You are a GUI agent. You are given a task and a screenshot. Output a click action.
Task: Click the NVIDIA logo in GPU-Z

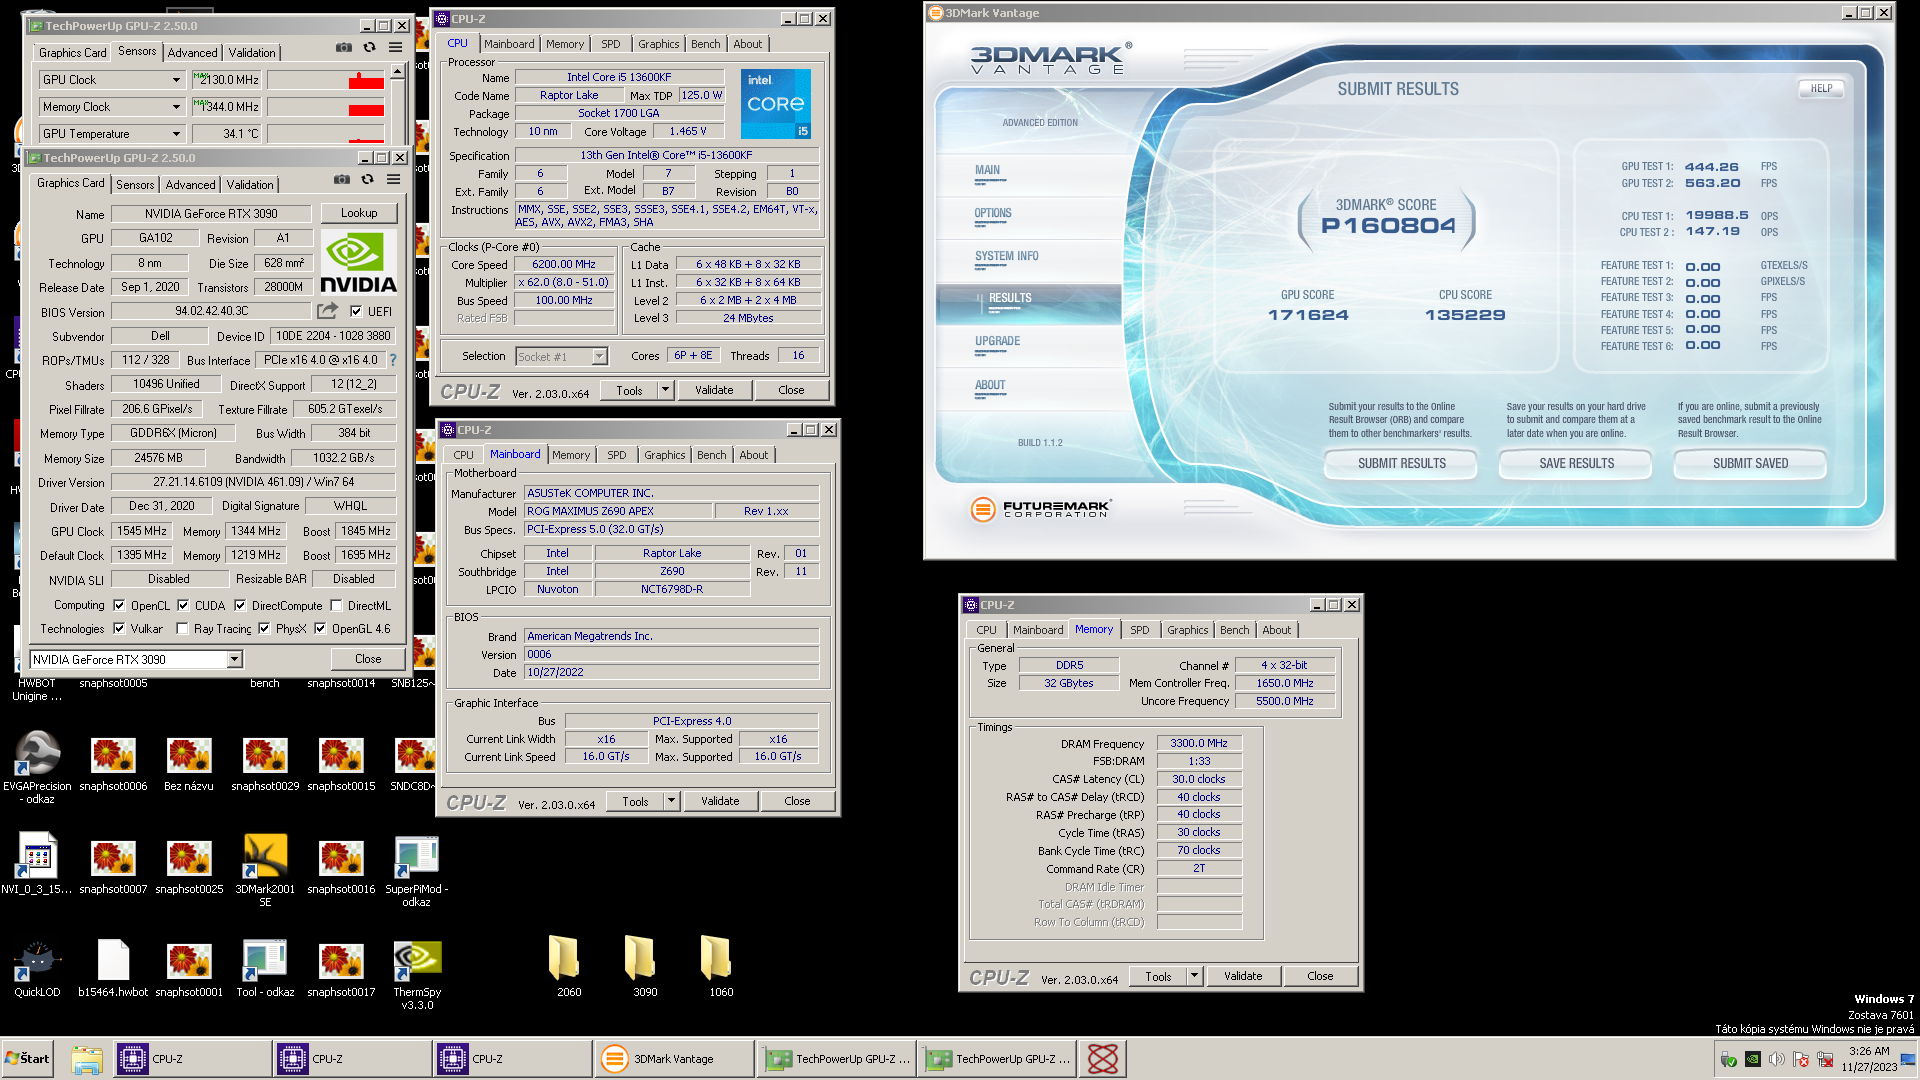[x=358, y=262]
